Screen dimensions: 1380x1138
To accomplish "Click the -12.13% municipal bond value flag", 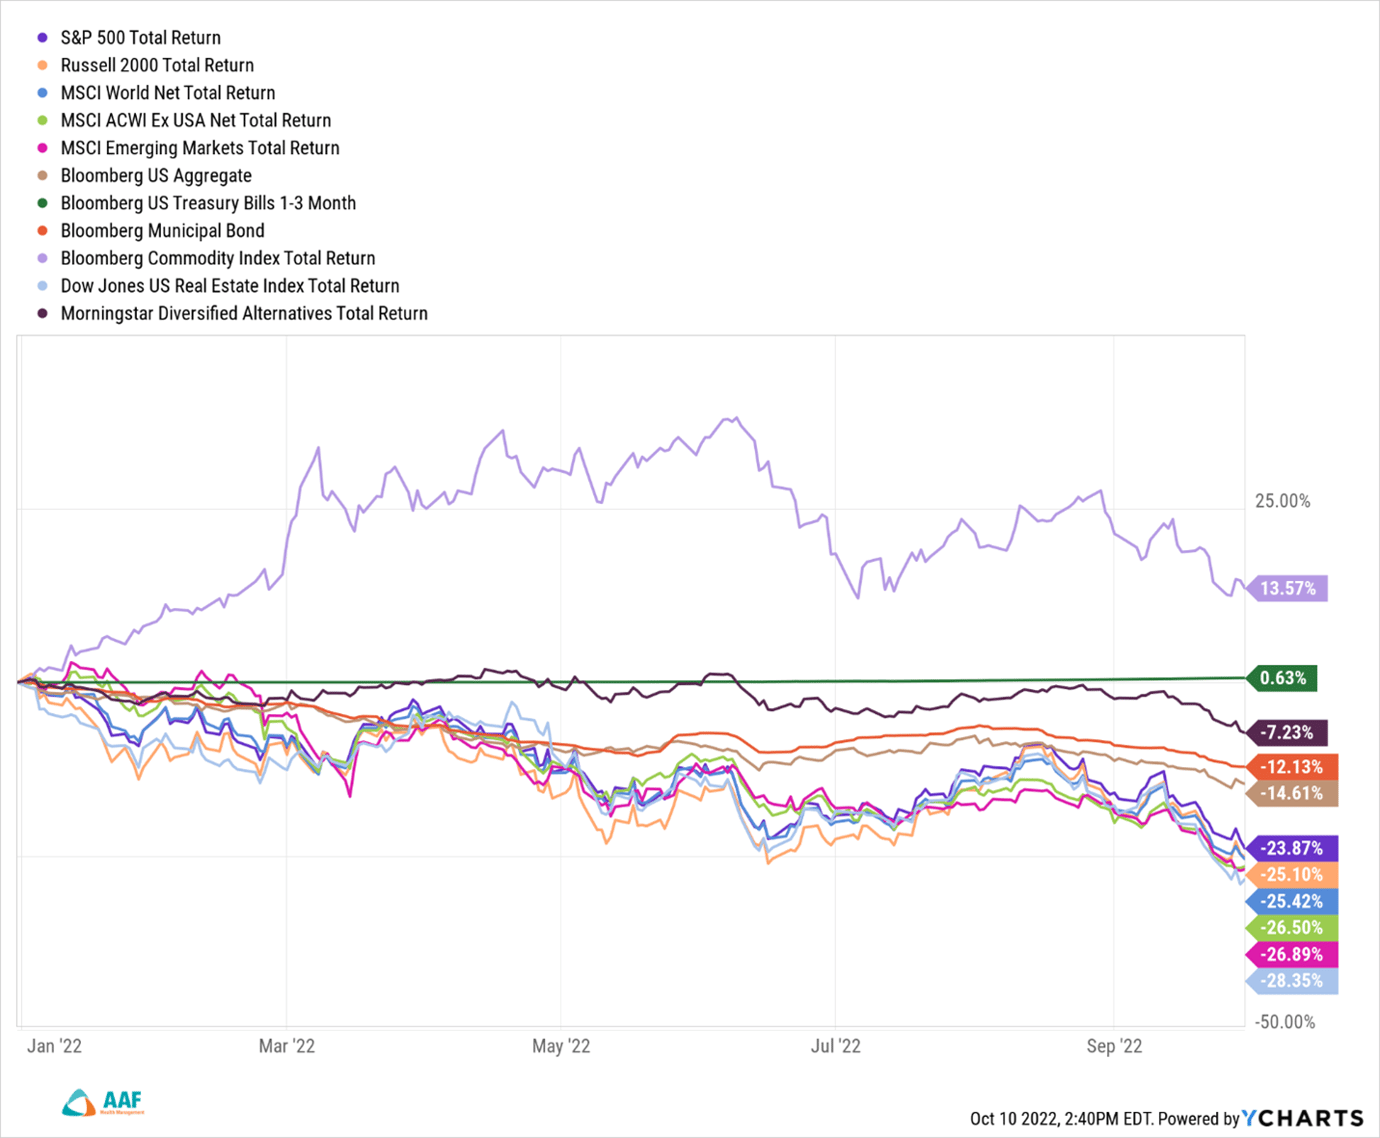I will click(1290, 767).
